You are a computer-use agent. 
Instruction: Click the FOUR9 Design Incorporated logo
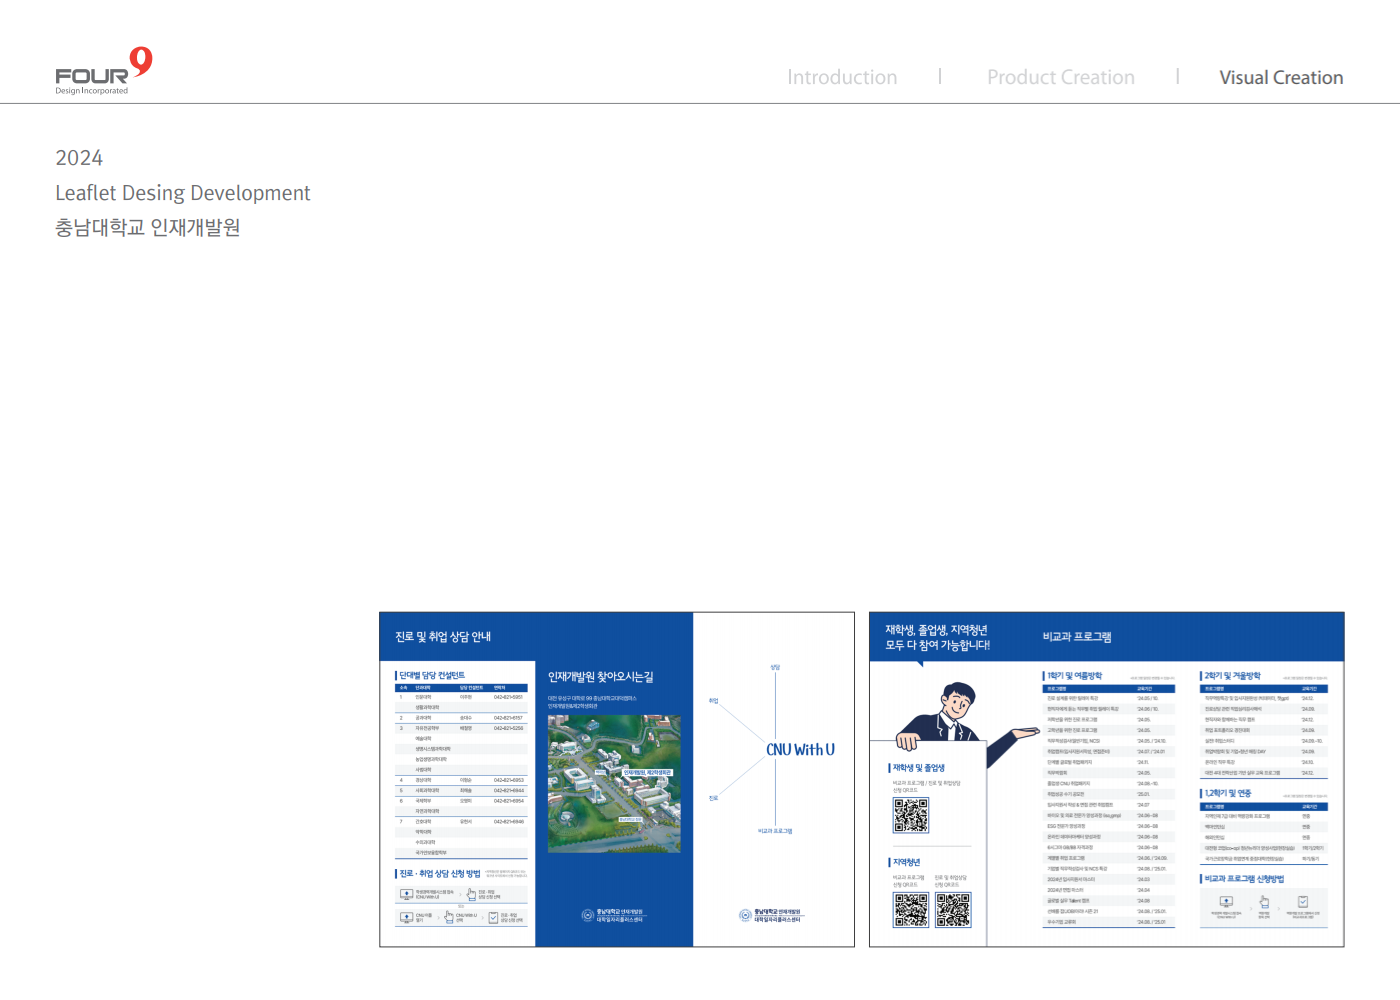[103, 71]
